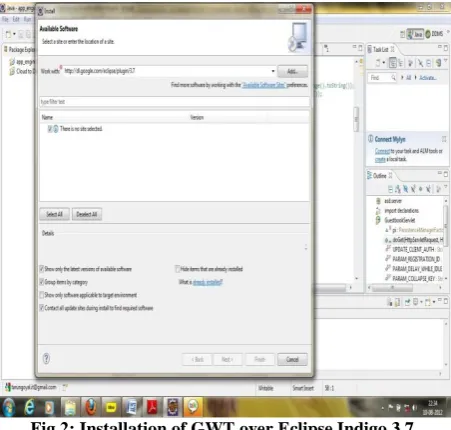Open the Task List view menu arrow
Image resolution: width=451 pixels, height=430 pixels.
[x=446, y=61]
